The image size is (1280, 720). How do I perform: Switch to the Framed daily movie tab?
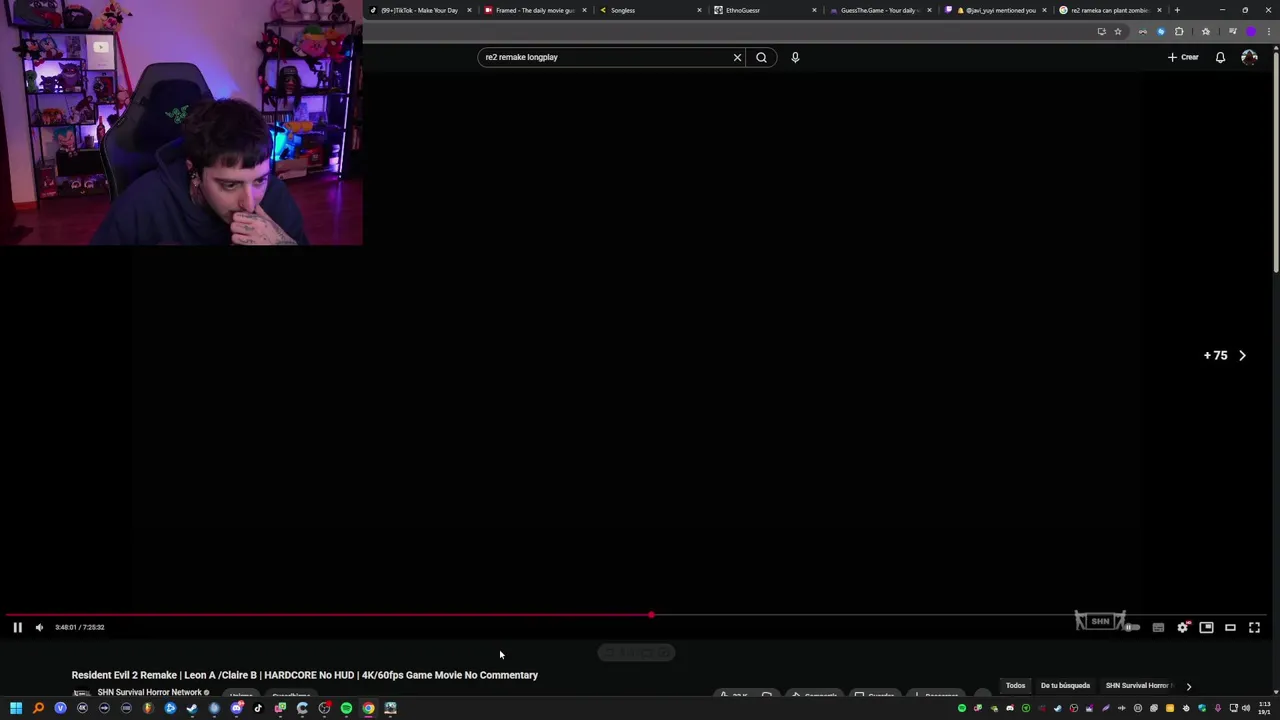tap(535, 10)
